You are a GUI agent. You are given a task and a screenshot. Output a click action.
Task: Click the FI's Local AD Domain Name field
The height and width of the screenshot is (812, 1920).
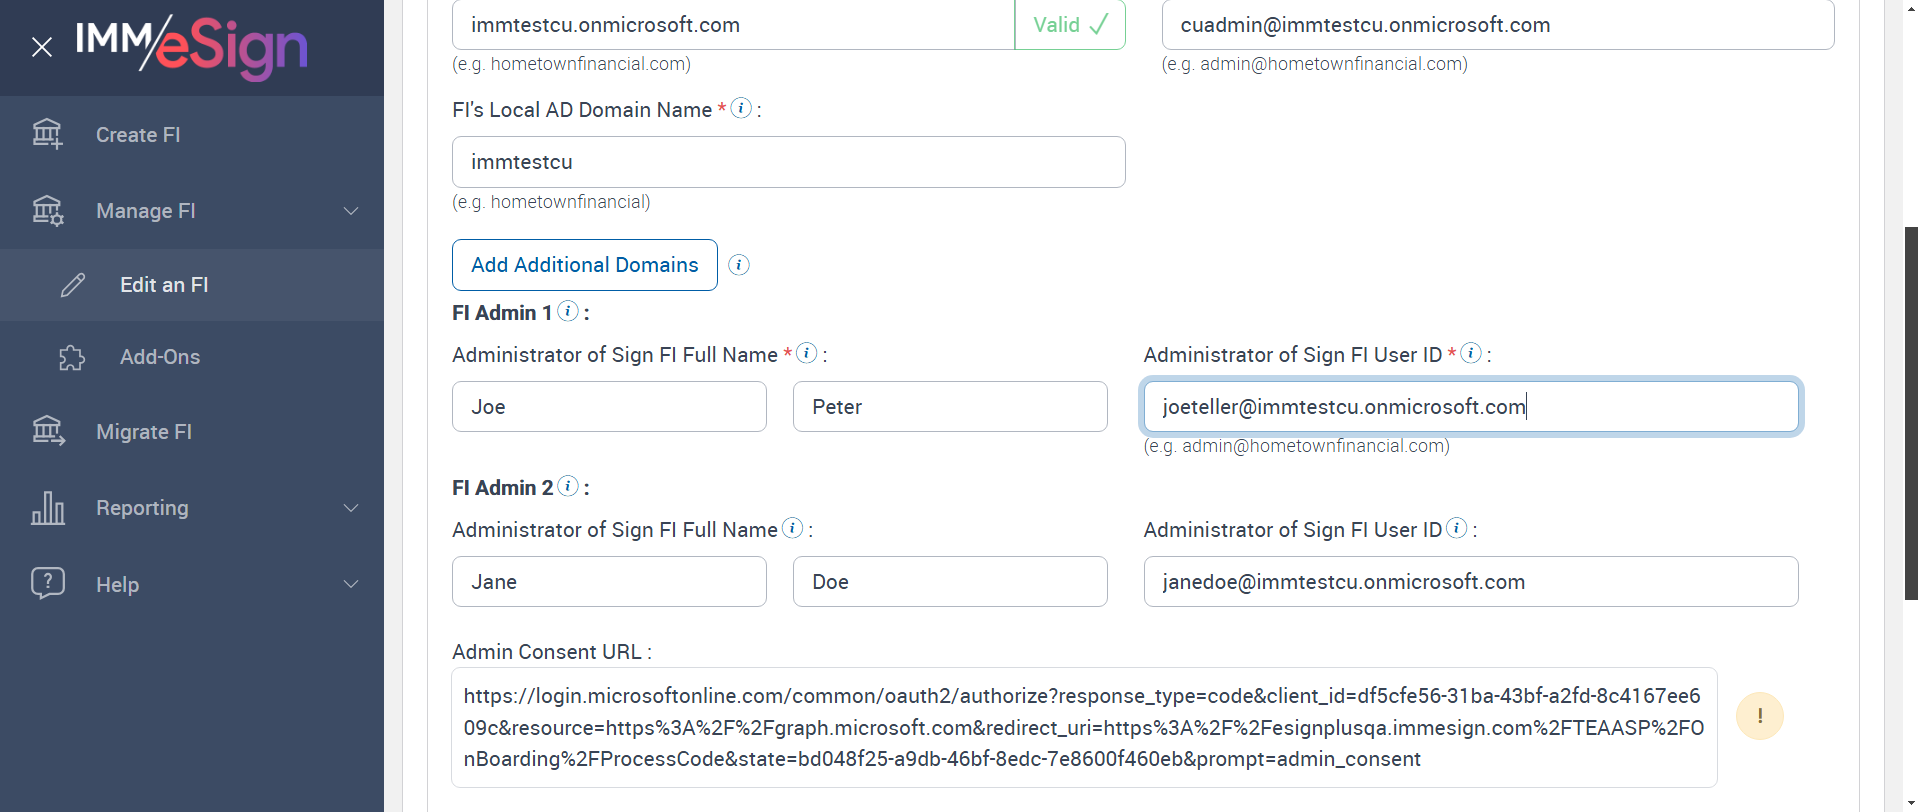tap(788, 162)
